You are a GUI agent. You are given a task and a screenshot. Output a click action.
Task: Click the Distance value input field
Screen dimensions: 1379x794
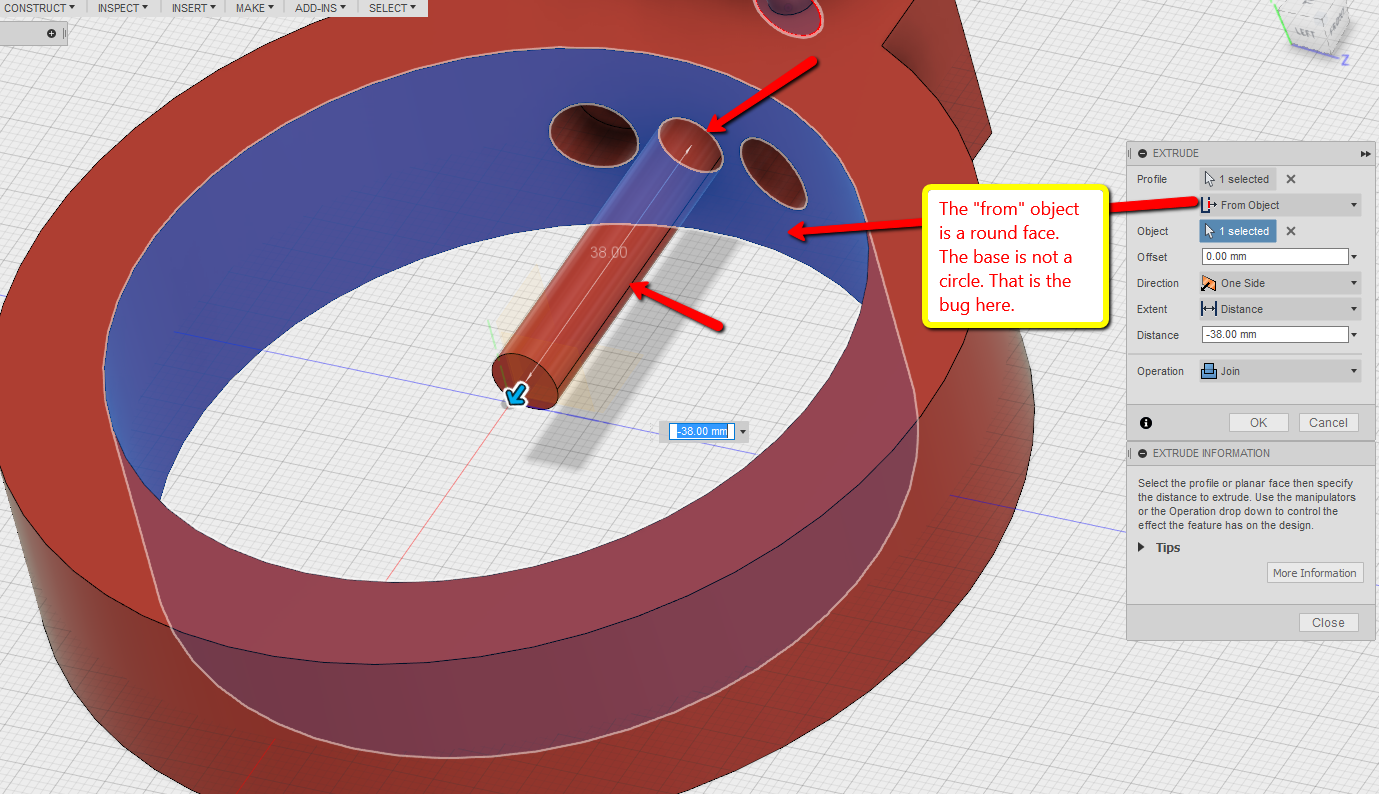(x=1273, y=334)
